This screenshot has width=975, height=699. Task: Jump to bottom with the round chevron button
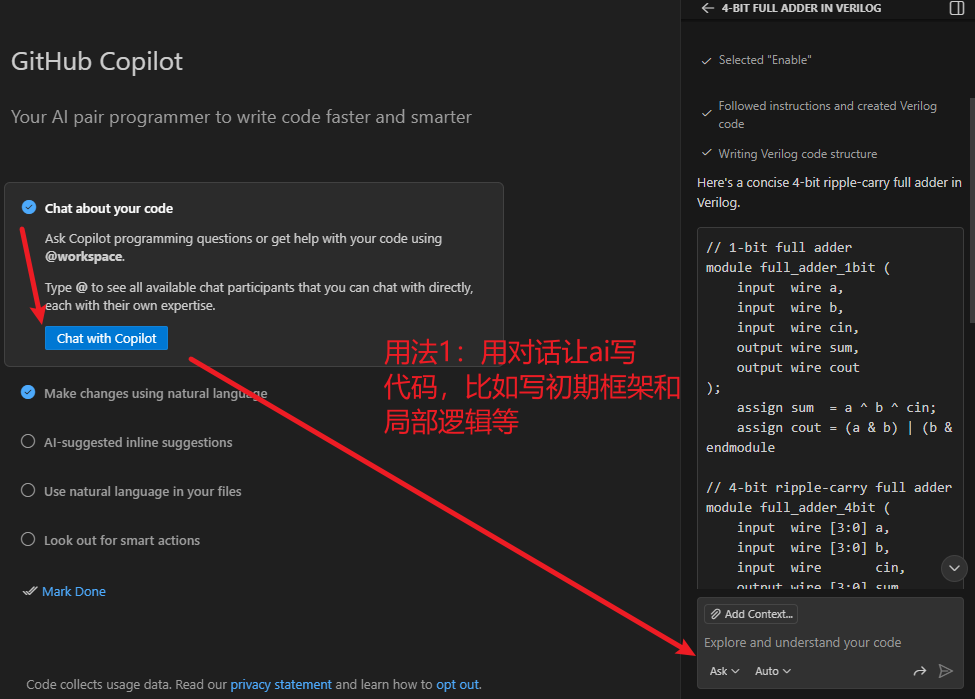click(954, 568)
